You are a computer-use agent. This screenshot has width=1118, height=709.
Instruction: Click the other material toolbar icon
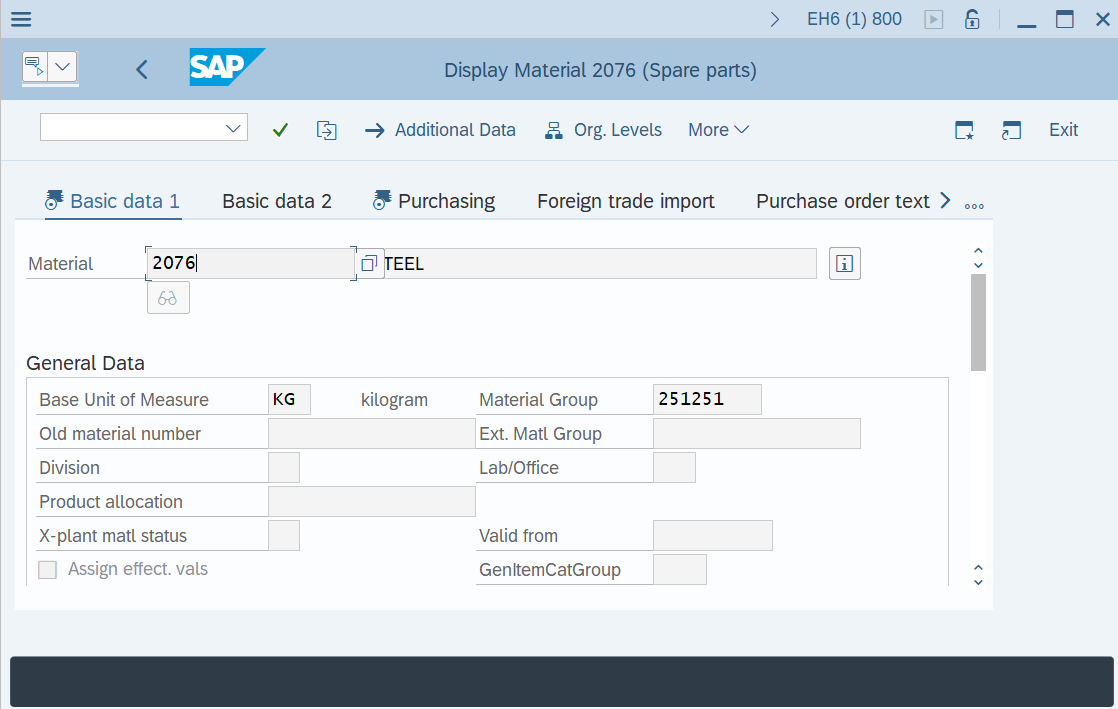326,130
